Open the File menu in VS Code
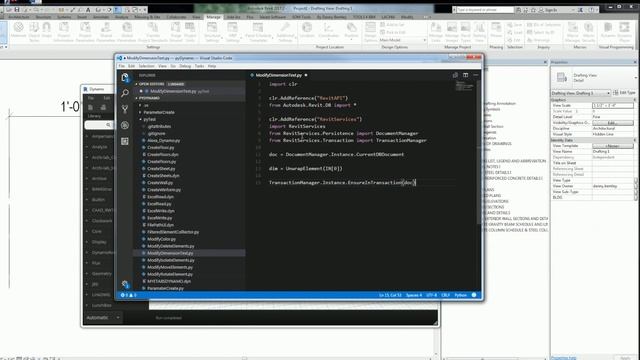Image resolution: width=640 pixels, height=360 pixels. [122, 66]
